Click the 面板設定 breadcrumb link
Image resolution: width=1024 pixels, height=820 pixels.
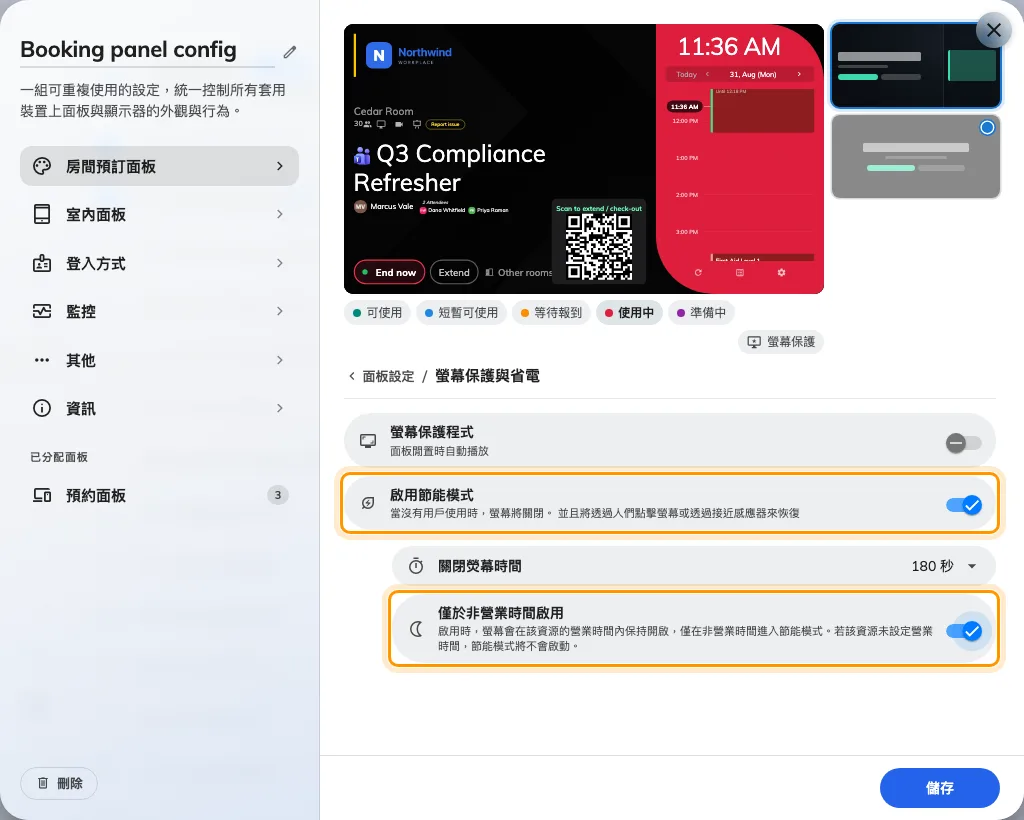[x=388, y=376]
